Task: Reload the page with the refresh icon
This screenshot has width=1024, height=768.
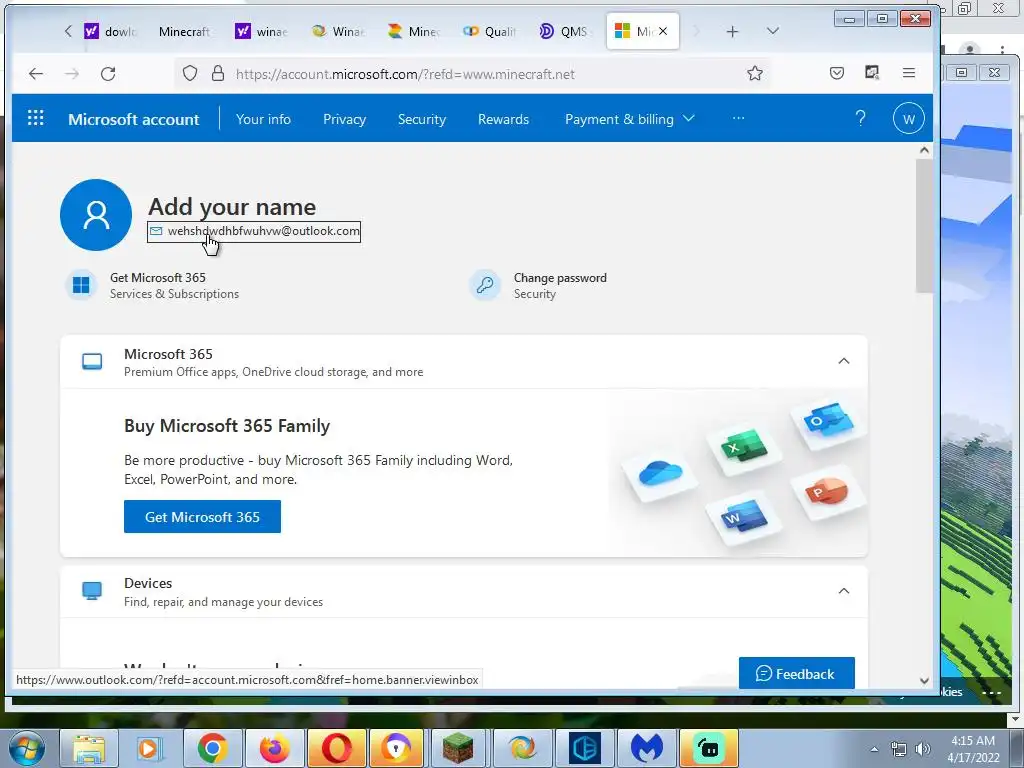Action: 108,74
